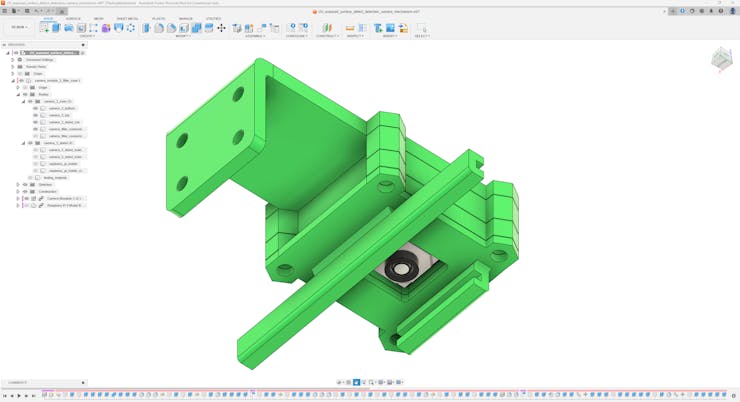Collapse the camera_3_stand group
Screen dimensions: 740x402
(23, 143)
